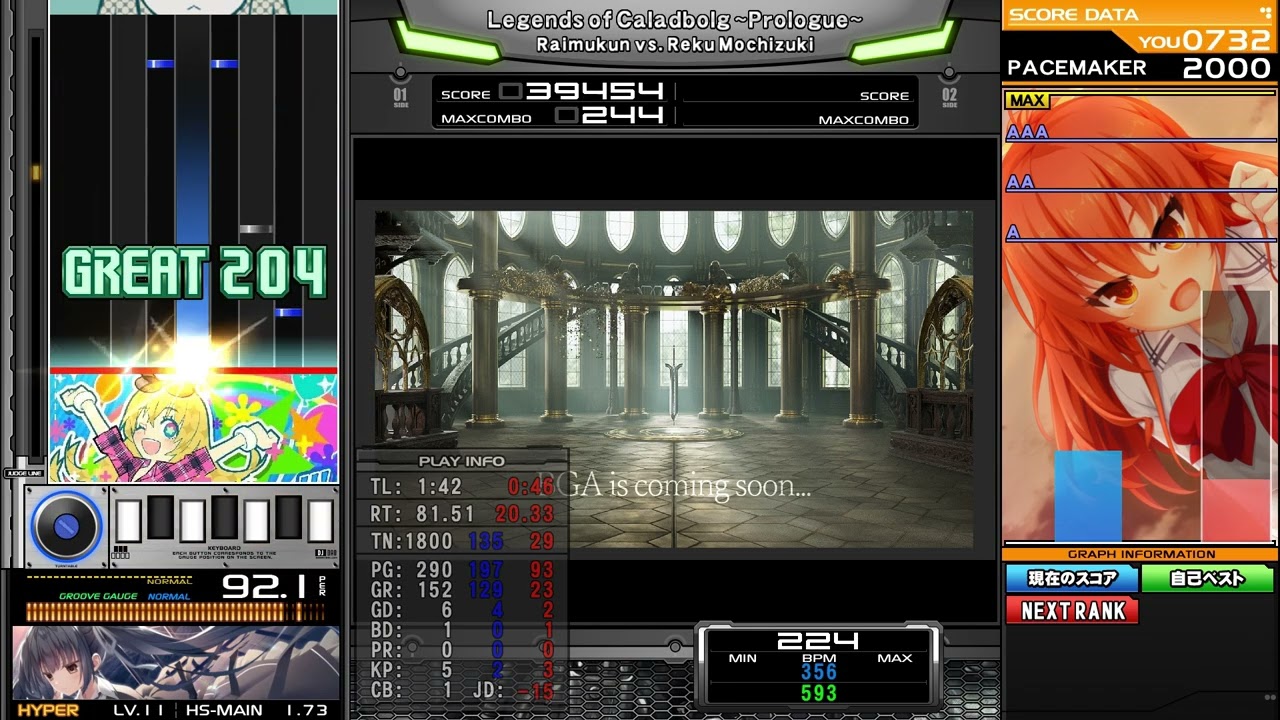Viewport: 1280px width, 720px height.
Task: Click the artist name Raimukun vs. Reku Mochizuki
Action: coord(675,44)
